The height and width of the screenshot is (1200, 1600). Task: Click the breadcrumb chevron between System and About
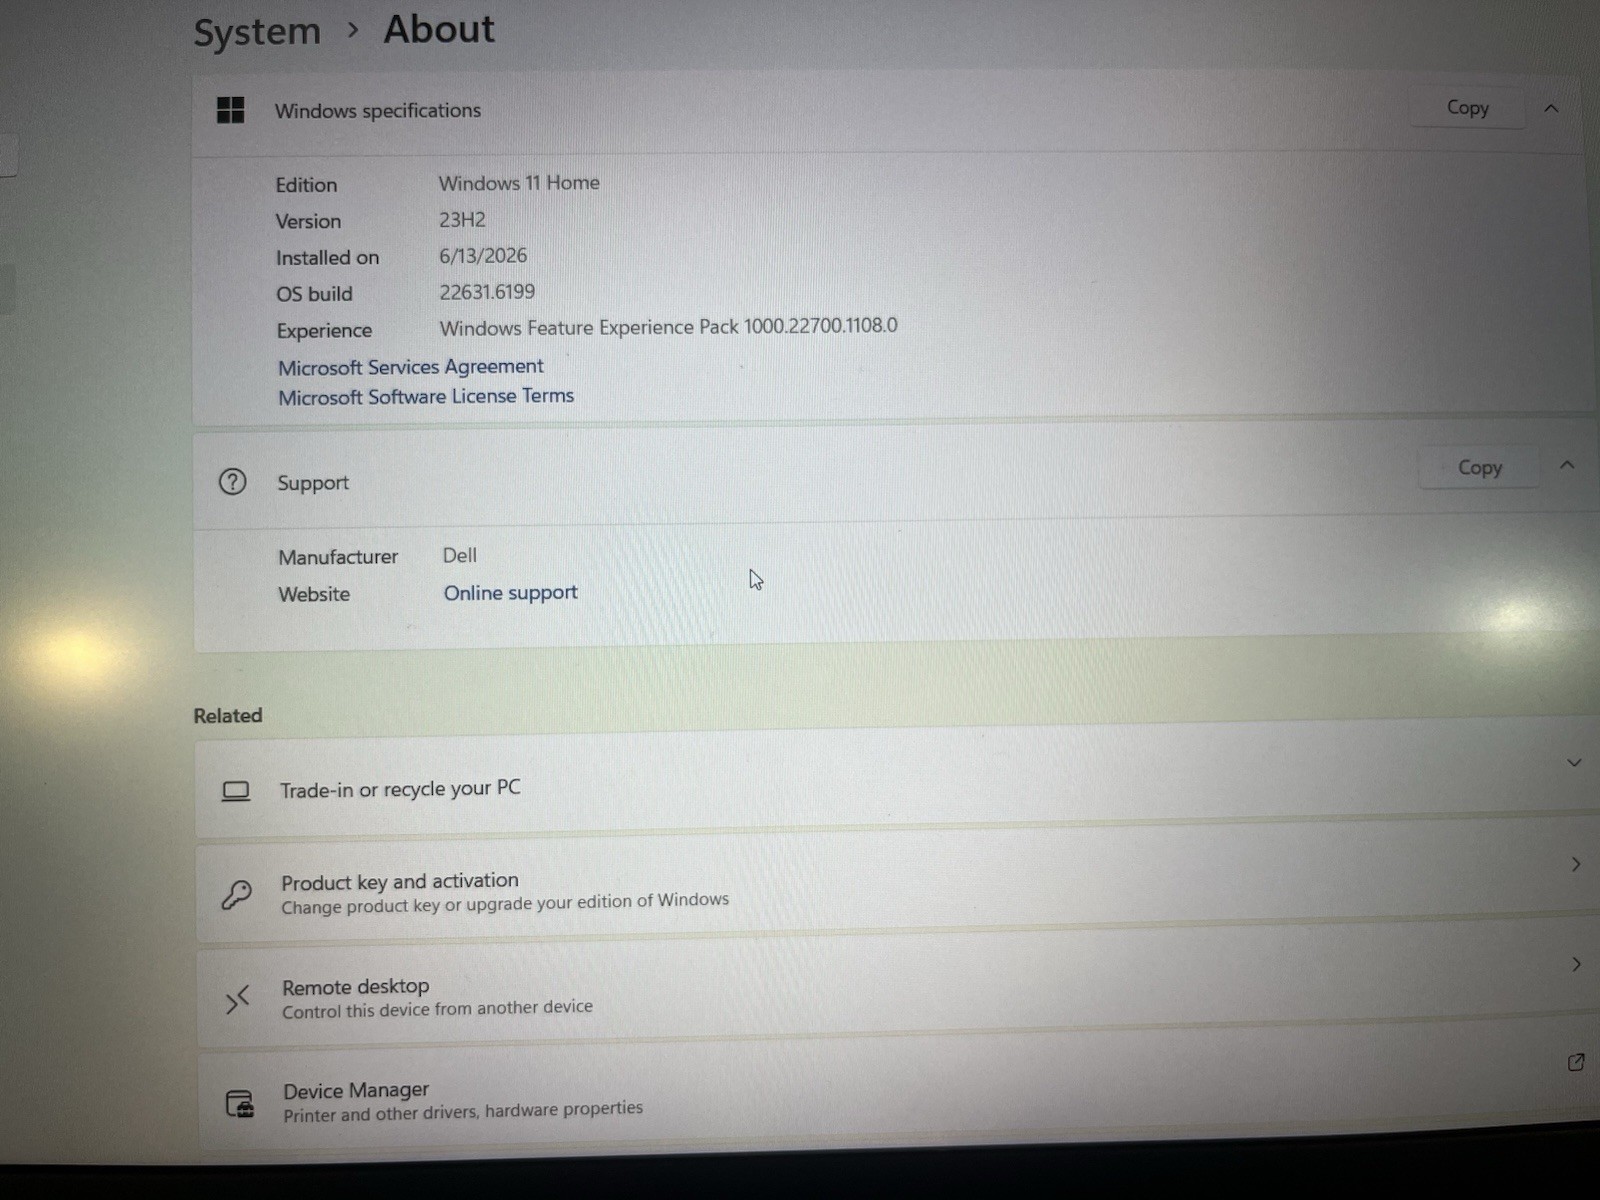(x=352, y=30)
